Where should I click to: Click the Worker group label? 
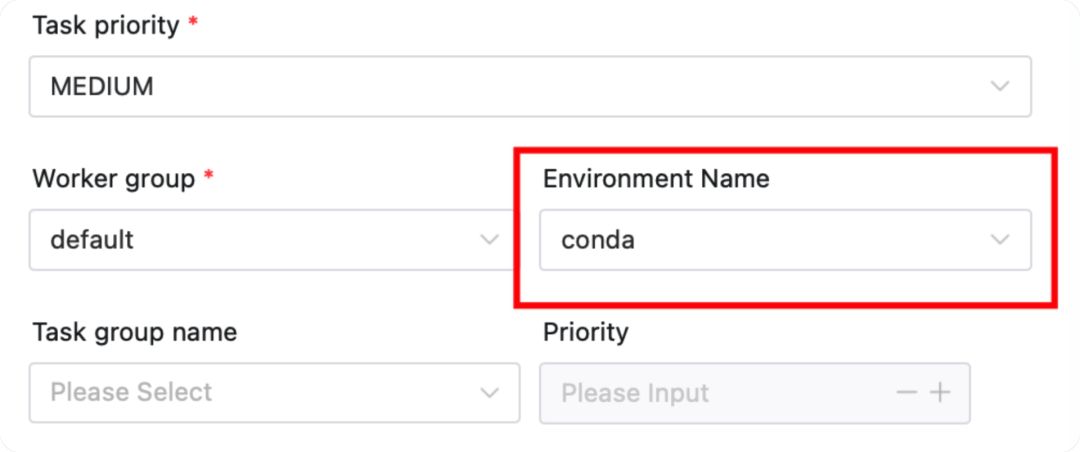tap(113, 179)
